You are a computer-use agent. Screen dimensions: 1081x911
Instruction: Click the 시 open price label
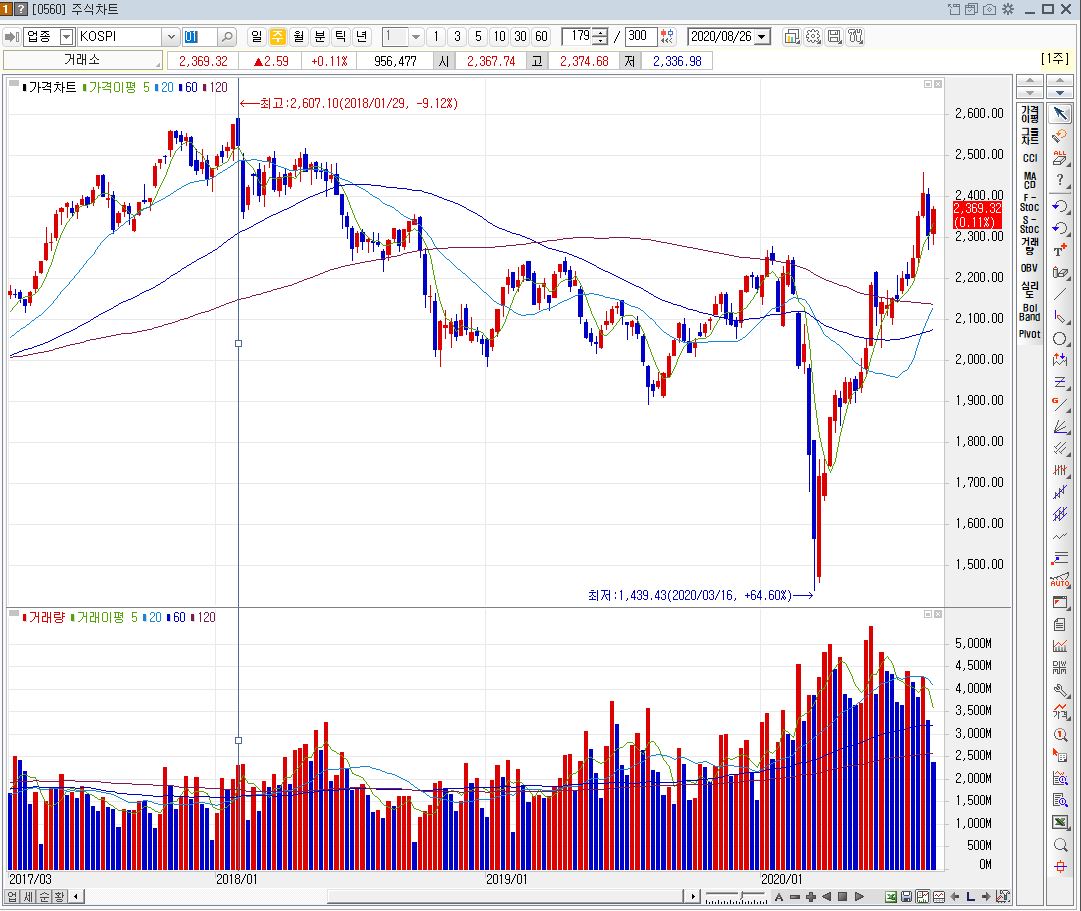tap(444, 61)
